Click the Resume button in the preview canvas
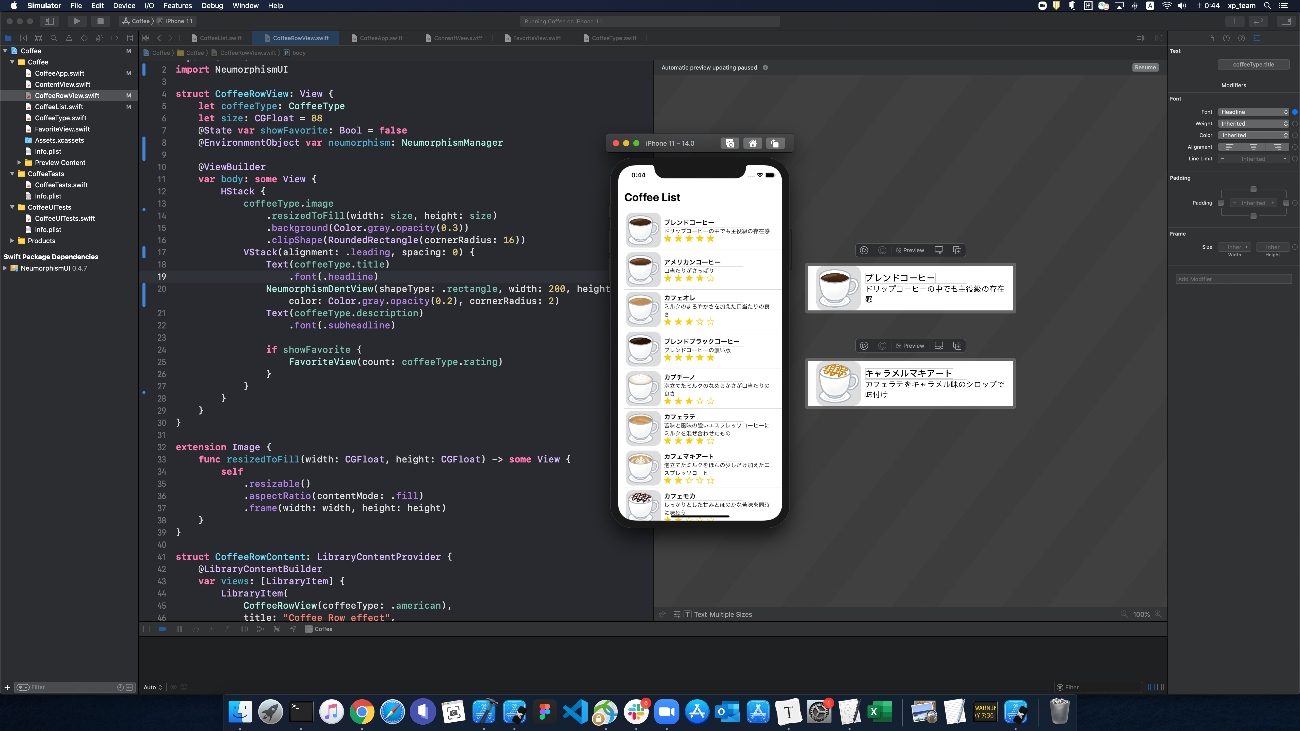Image resolution: width=1300 pixels, height=731 pixels. pyautogui.click(x=1145, y=67)
